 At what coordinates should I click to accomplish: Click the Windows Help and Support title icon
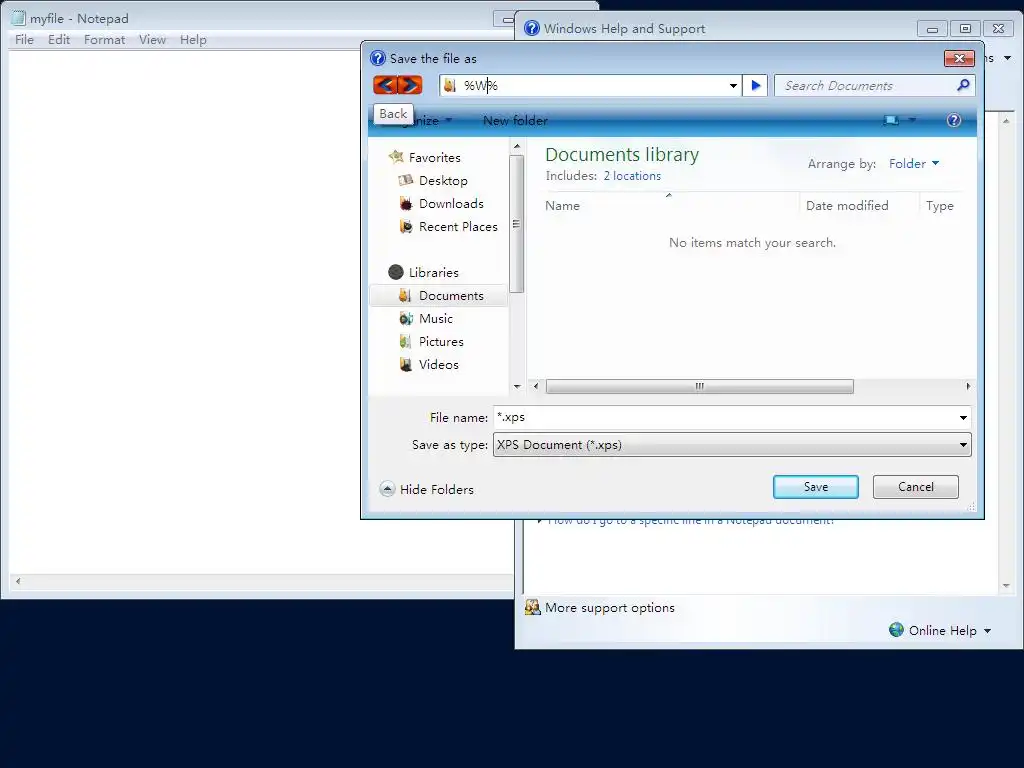click(x=532, y=28)
